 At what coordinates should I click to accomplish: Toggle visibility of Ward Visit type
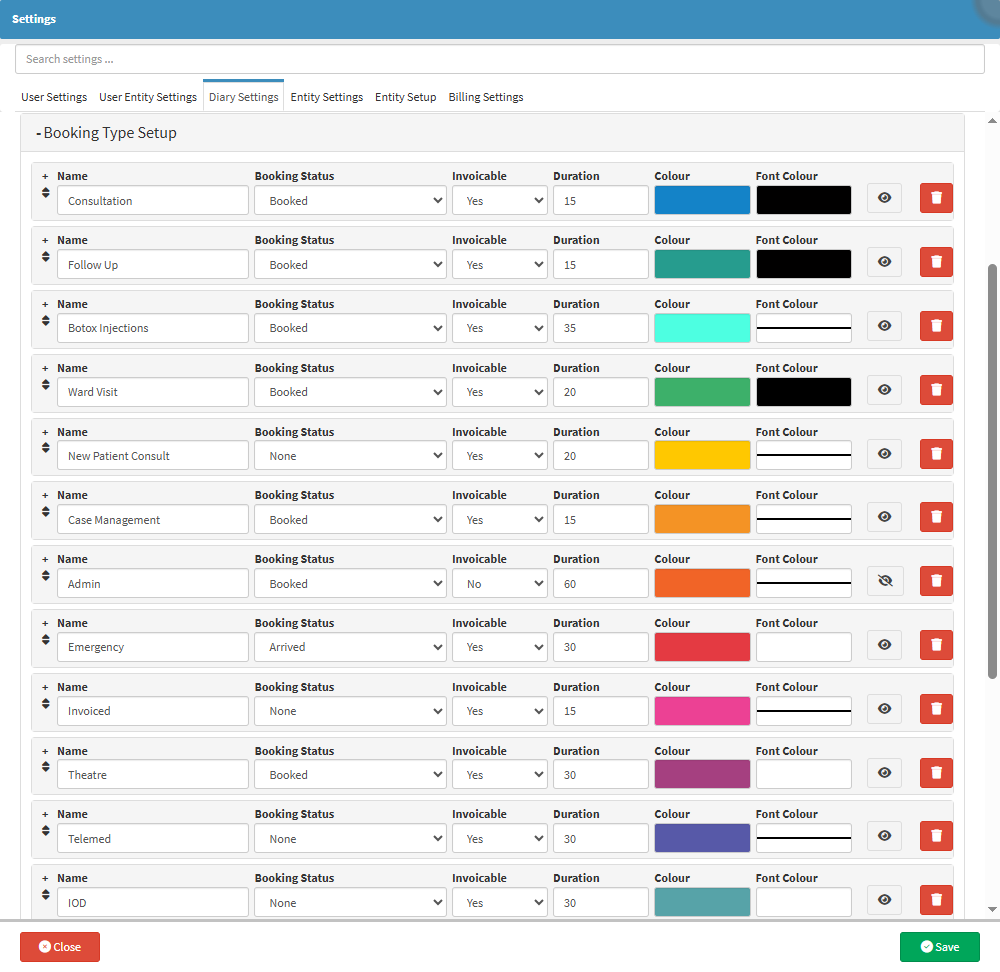coord(884,390)
